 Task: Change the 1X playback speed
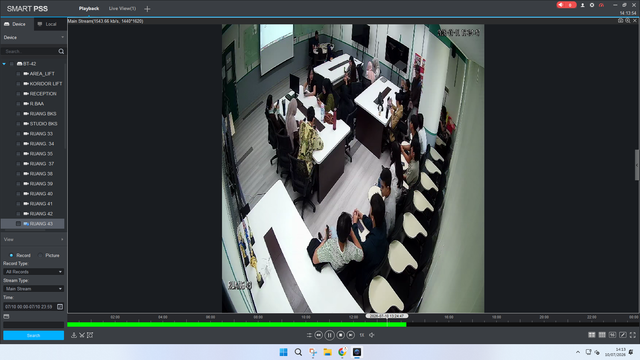coord(362,335)
